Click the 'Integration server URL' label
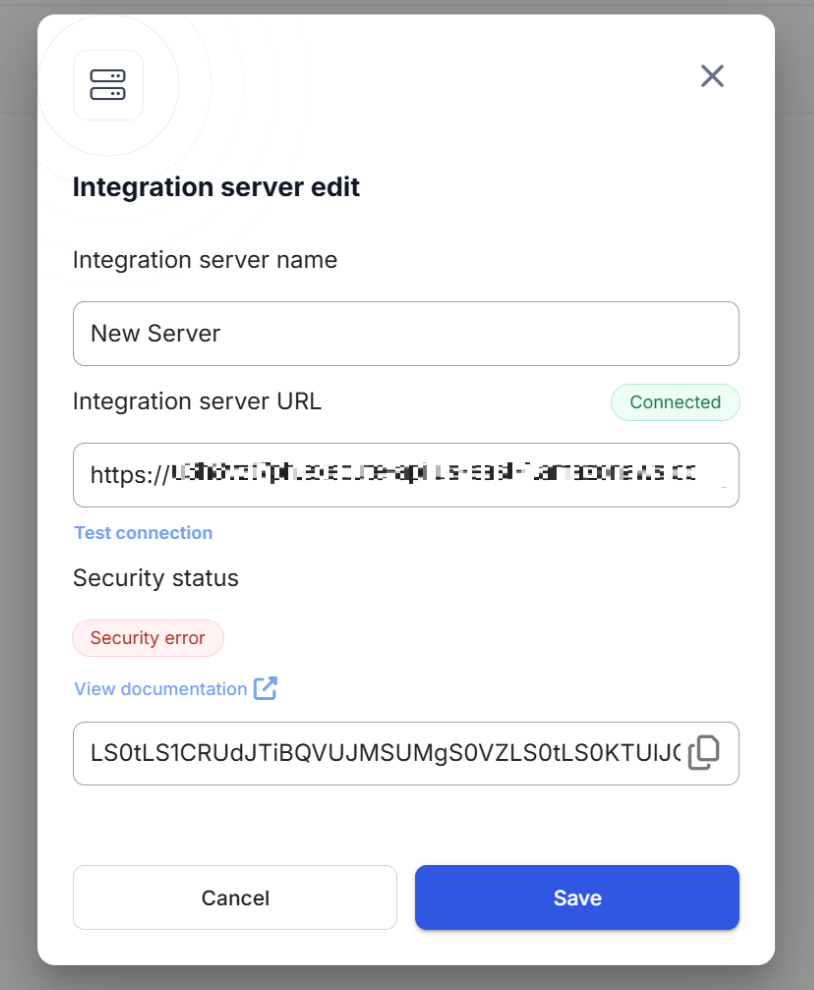 coord(197,401)
